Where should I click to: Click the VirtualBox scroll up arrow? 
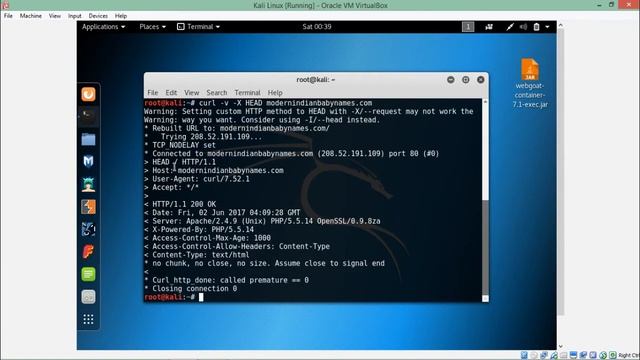(x=561, y=25)
